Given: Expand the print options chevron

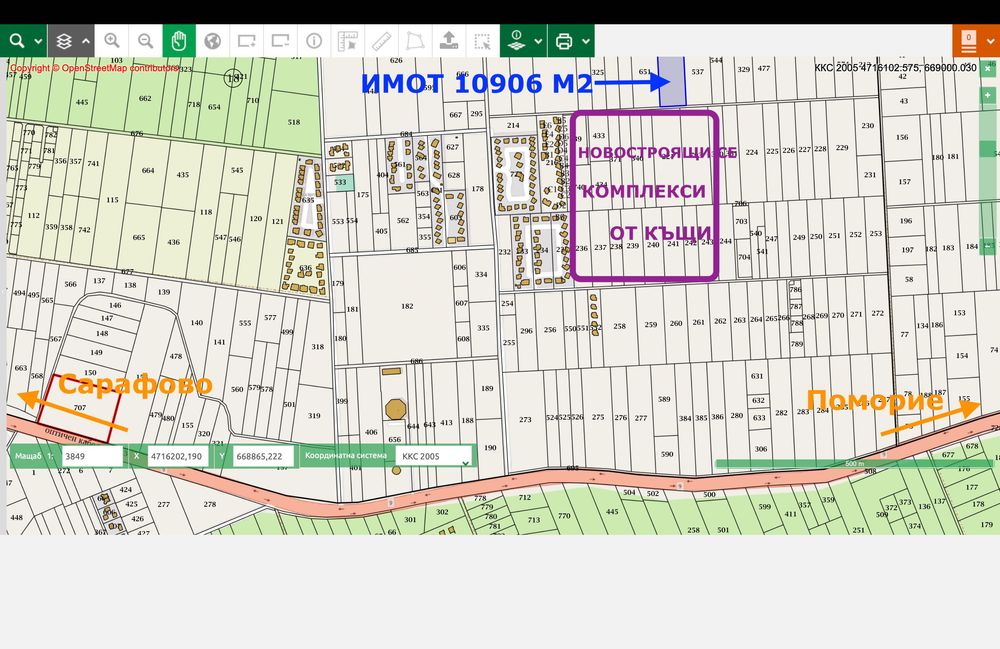Looking at the screenshot, I should [585, 41].
